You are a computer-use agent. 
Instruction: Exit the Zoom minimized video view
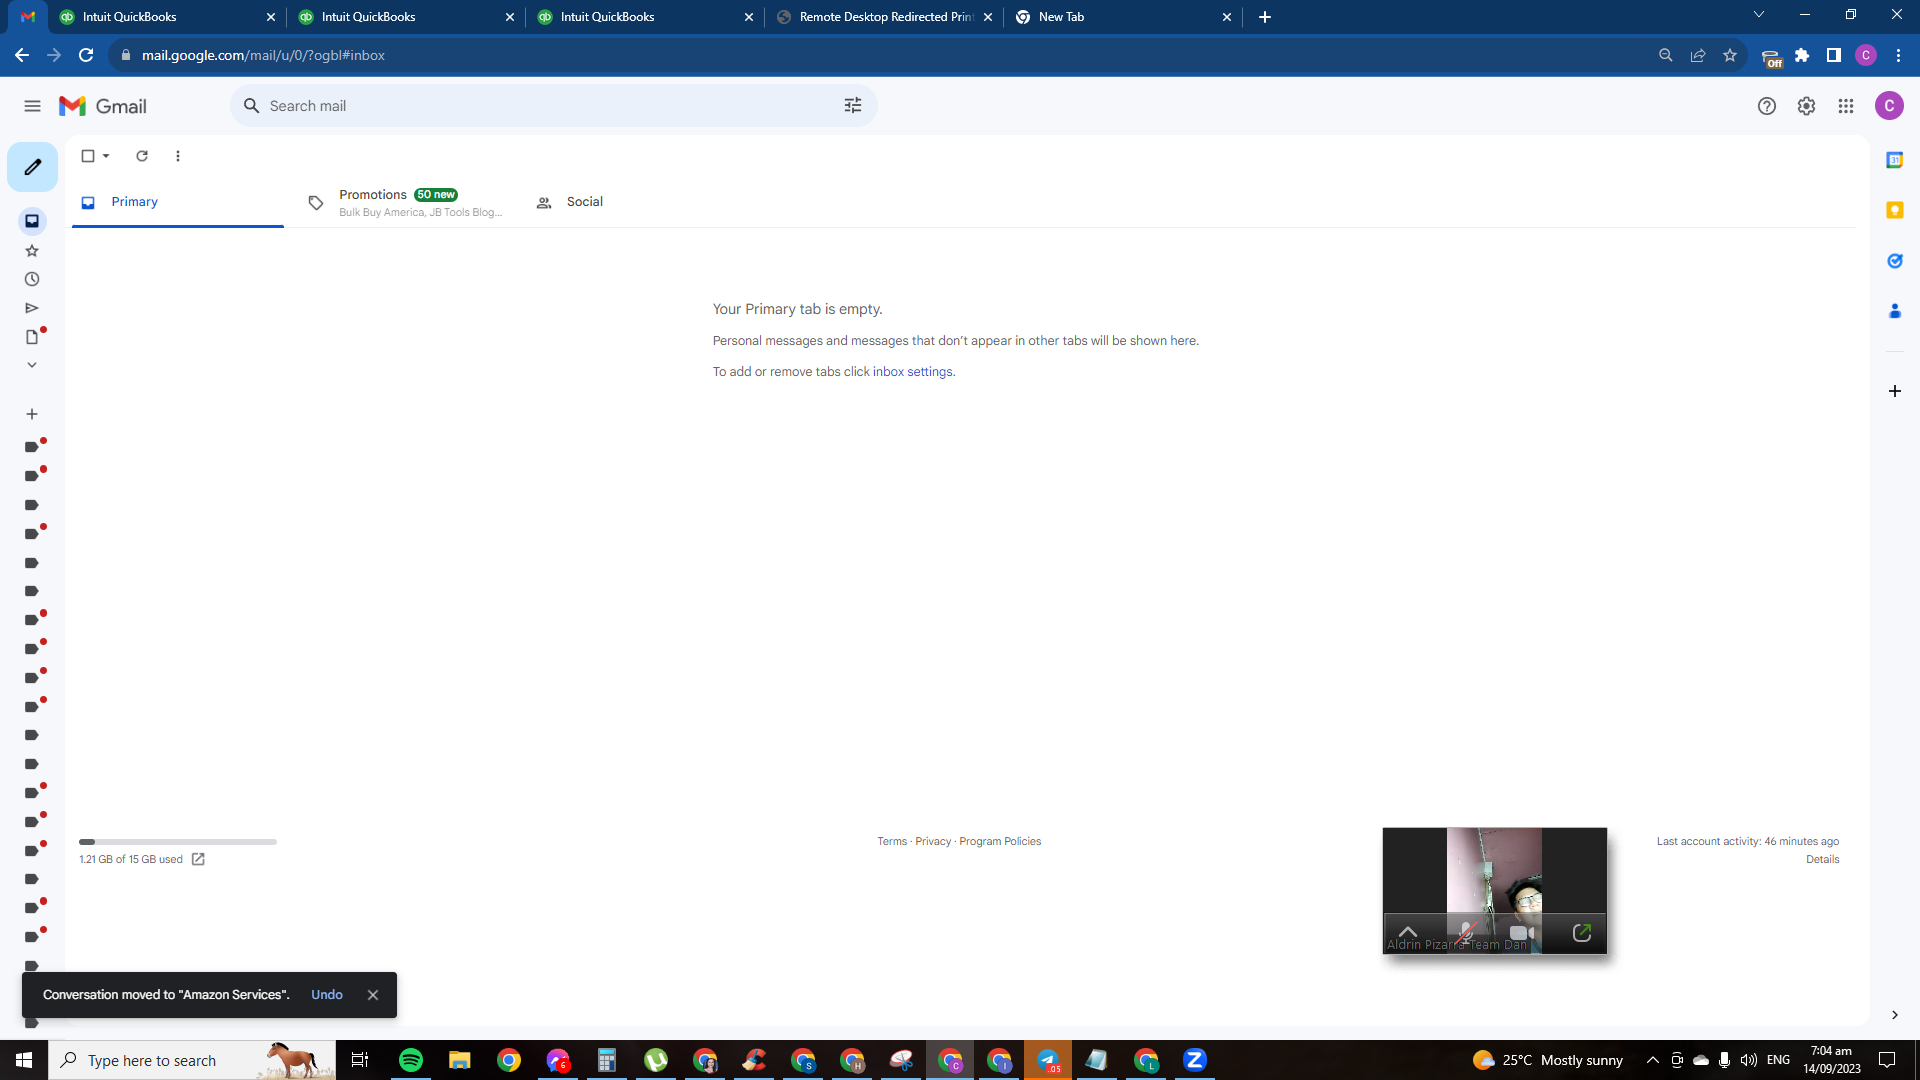tap(1581, 933)
